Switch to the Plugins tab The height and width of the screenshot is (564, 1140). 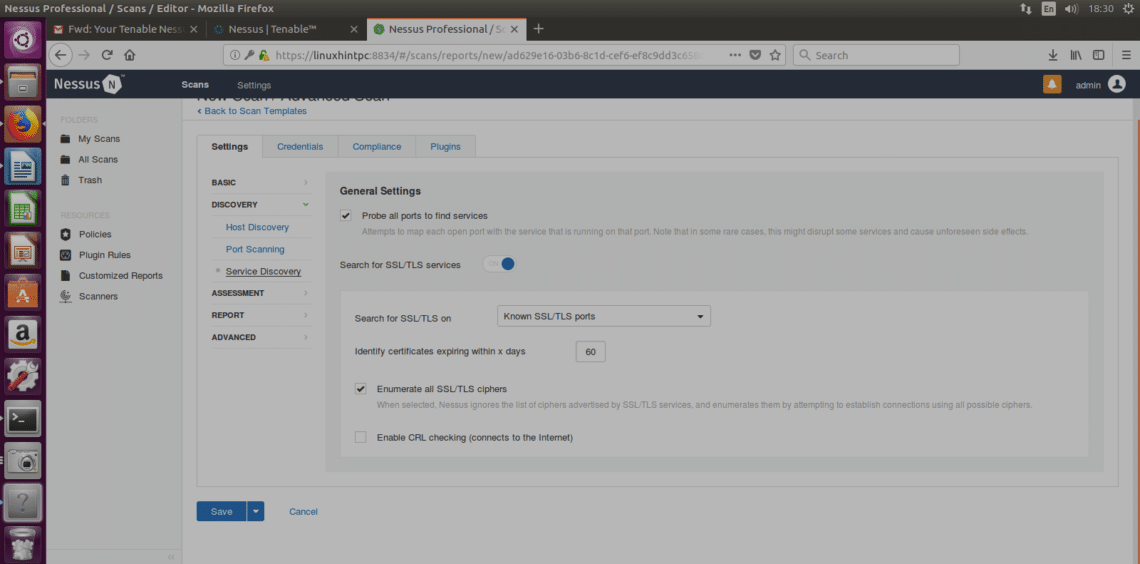(445, 147)
